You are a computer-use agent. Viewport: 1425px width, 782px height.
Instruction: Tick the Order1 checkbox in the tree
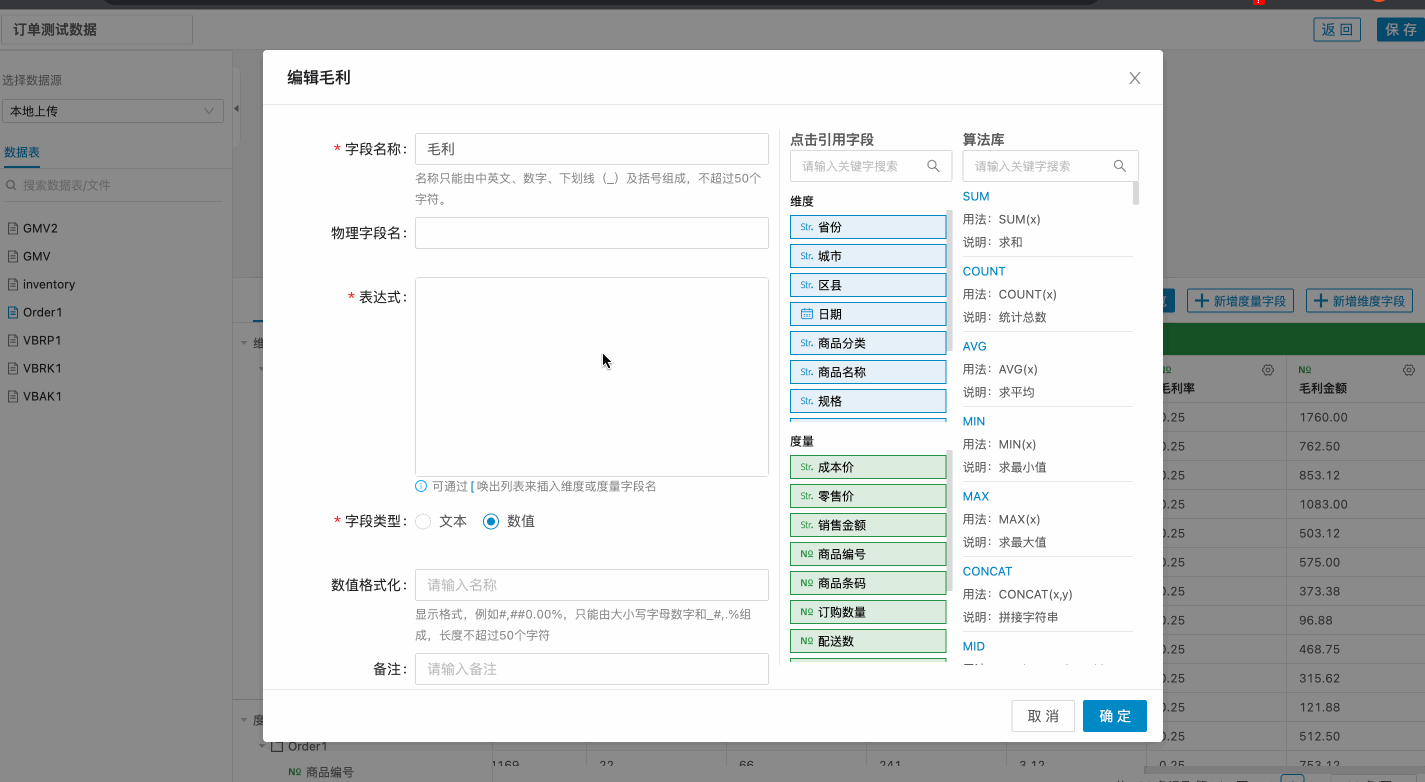pyautogui.click(x=278, y=746)
